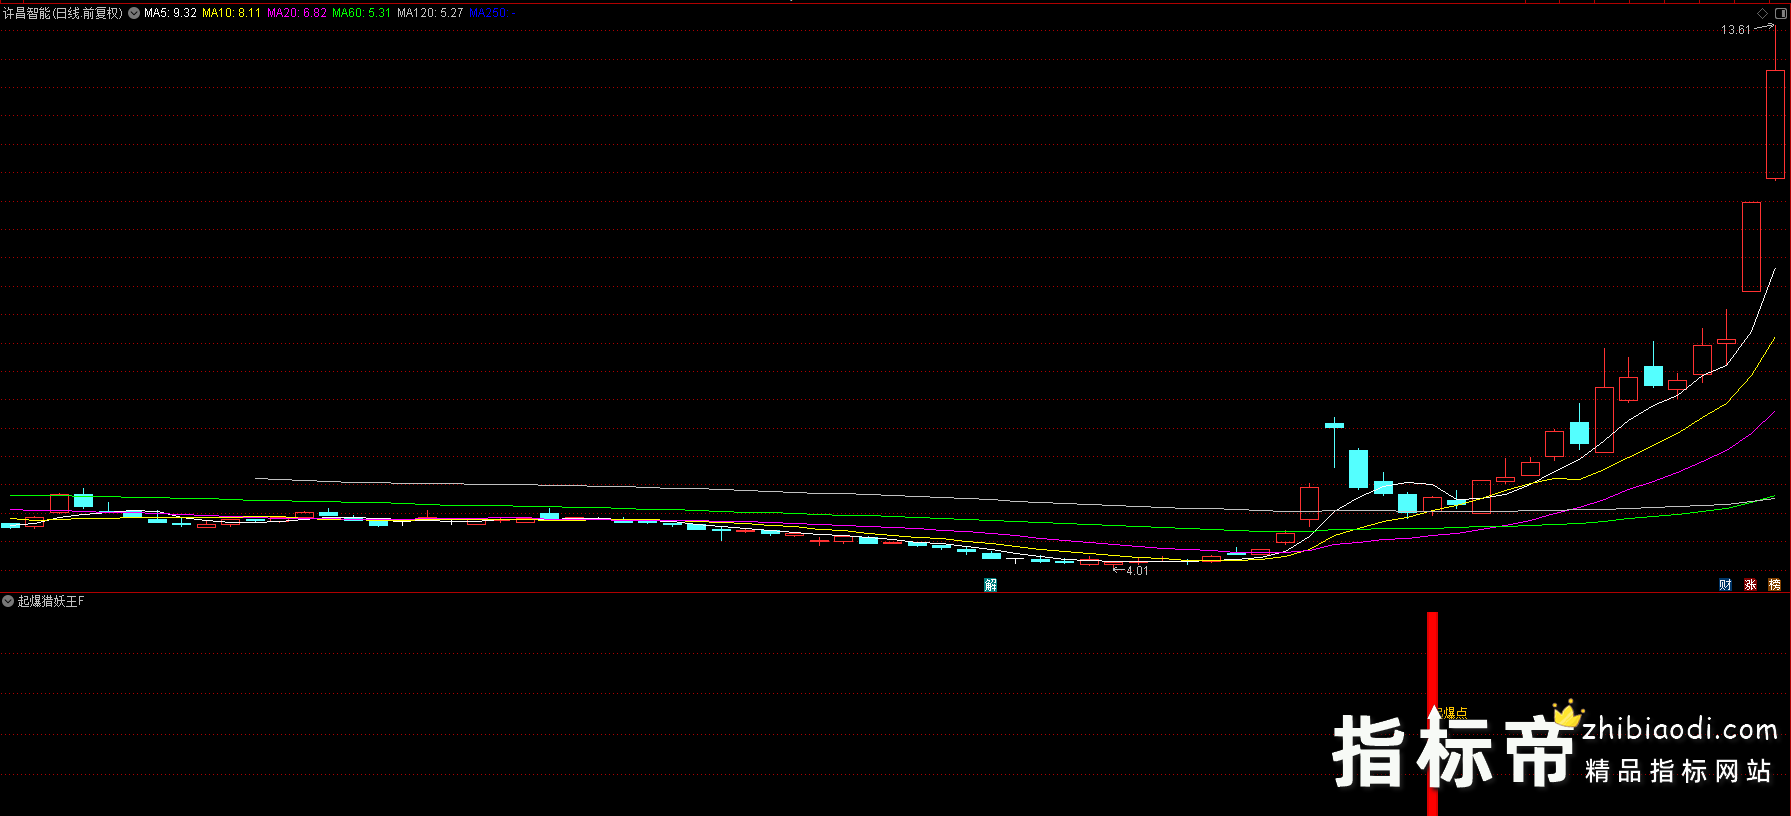
Task: Select the MA5 moving average label
Action: (x=170, y=13)
